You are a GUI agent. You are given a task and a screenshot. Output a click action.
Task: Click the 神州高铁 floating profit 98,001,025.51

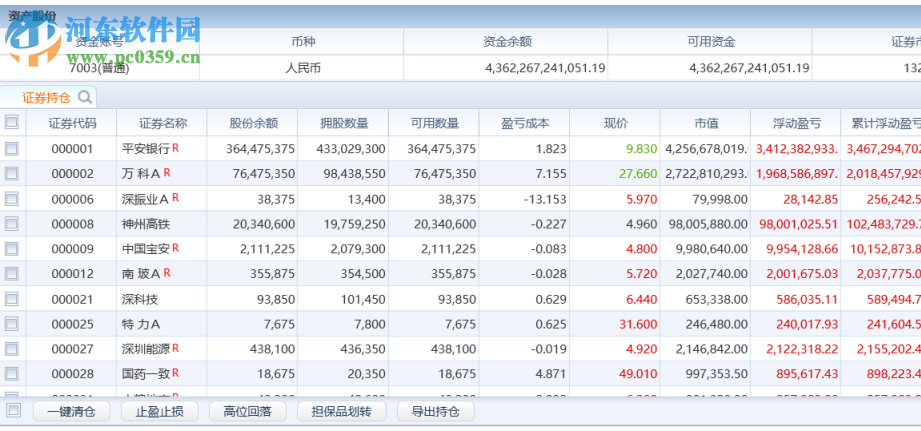tap(798, 224)
